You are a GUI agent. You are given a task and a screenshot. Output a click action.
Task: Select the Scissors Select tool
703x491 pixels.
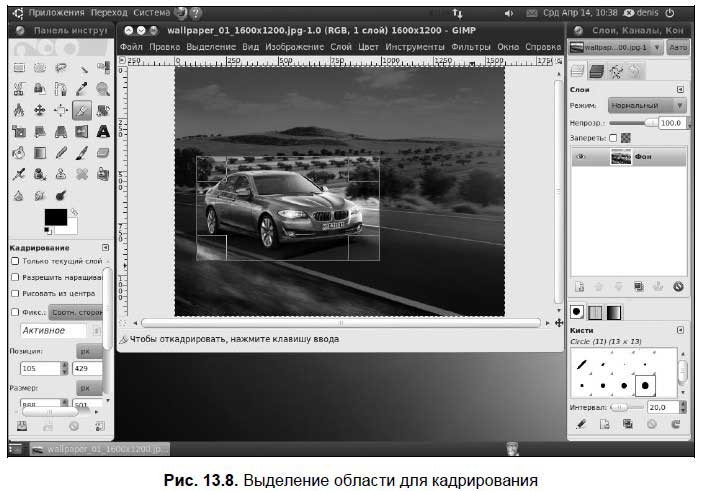(19, 89)
